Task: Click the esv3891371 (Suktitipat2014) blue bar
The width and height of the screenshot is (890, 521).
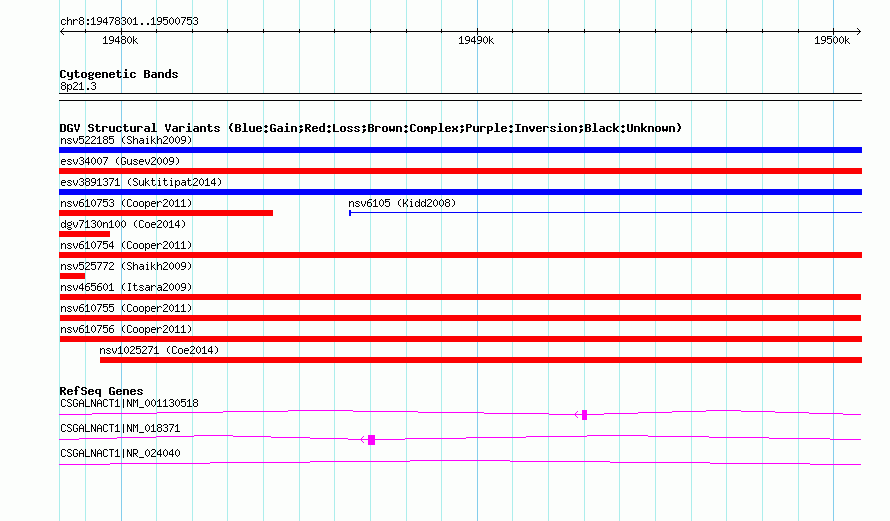Action: [x=460, y=192]
